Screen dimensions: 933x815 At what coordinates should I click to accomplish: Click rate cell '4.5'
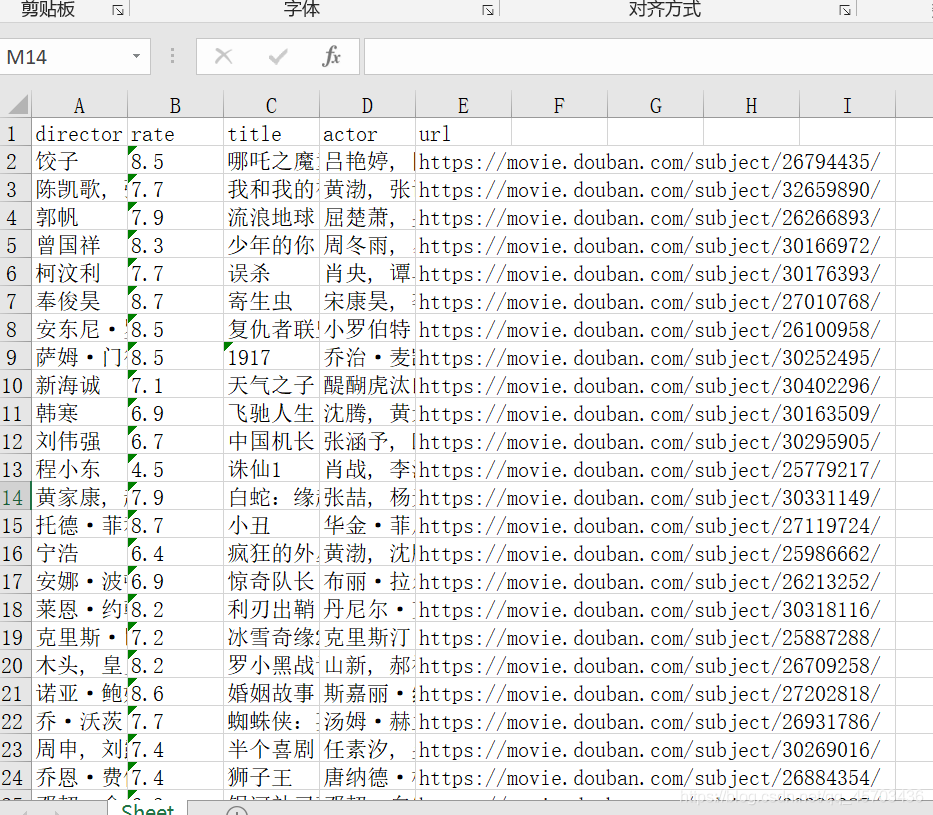(x=175, y=469)
